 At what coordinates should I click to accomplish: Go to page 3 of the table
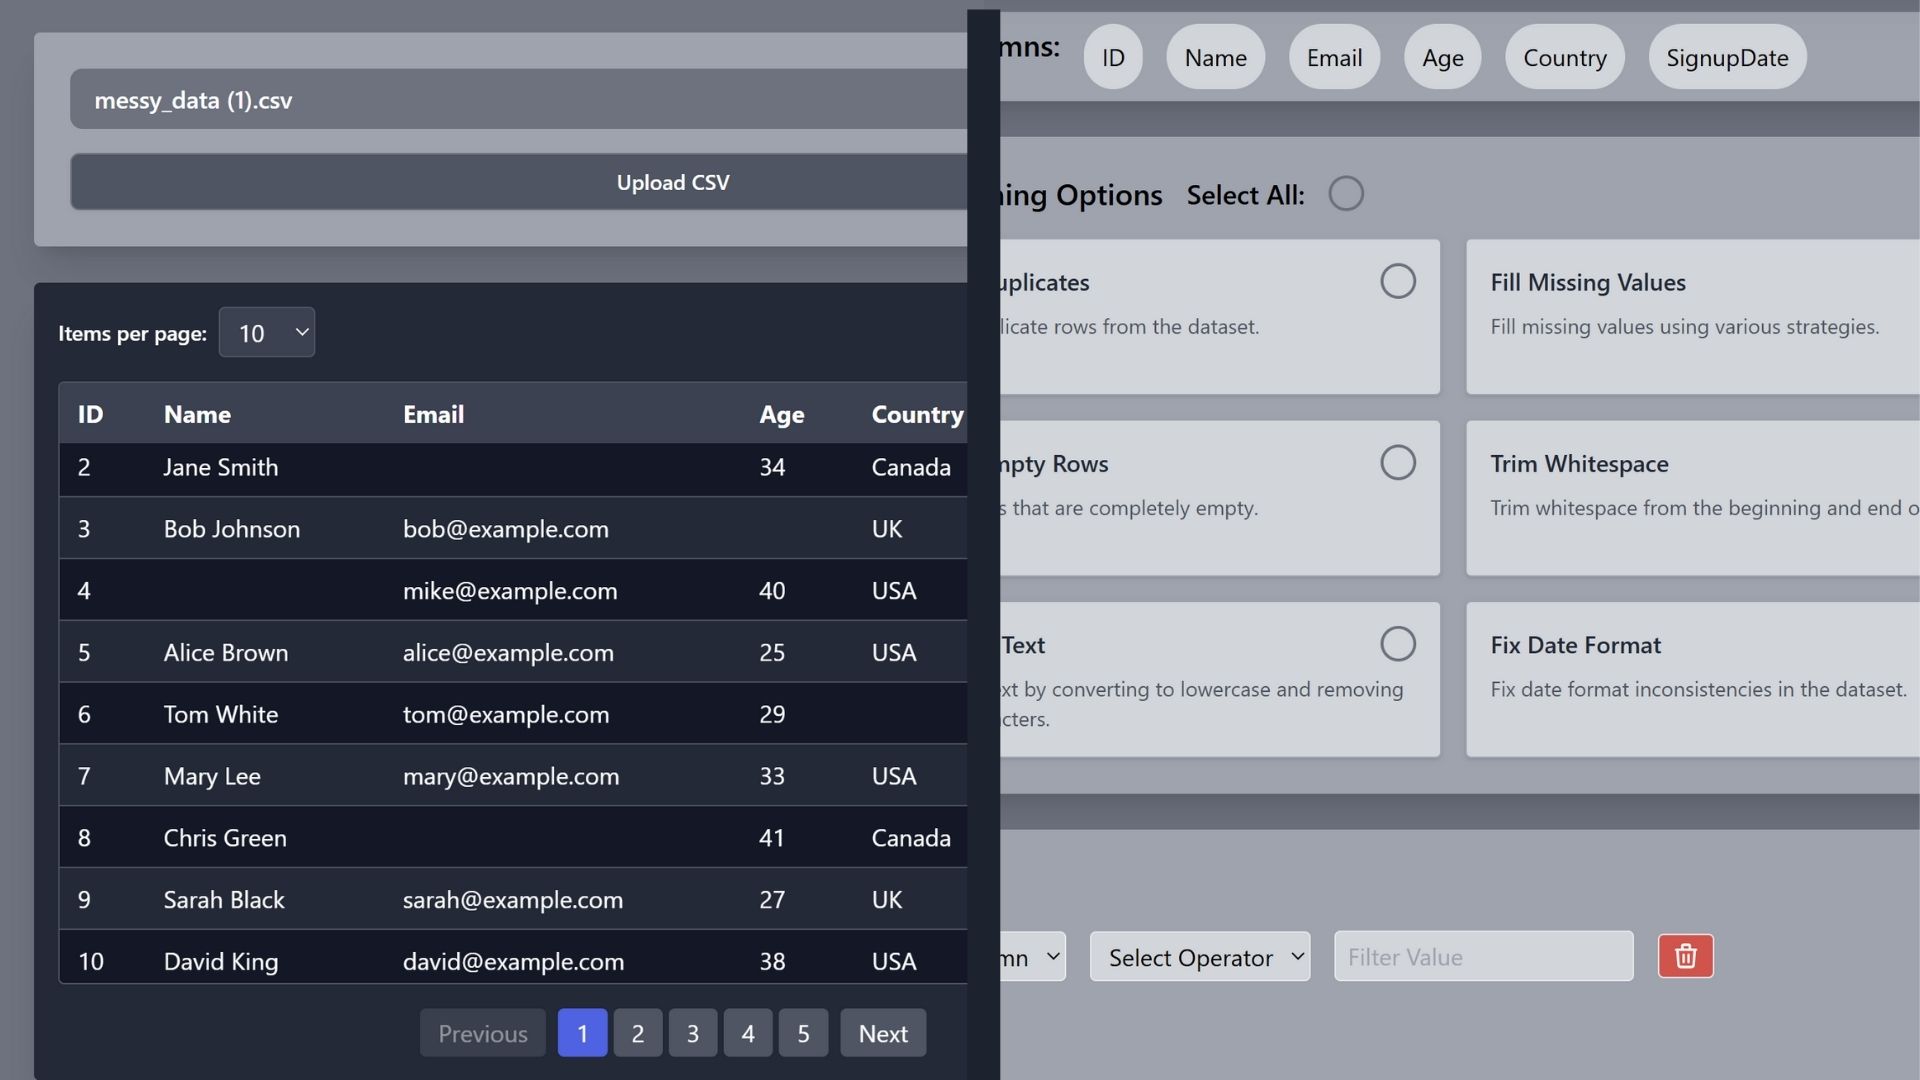[692, 1033]
